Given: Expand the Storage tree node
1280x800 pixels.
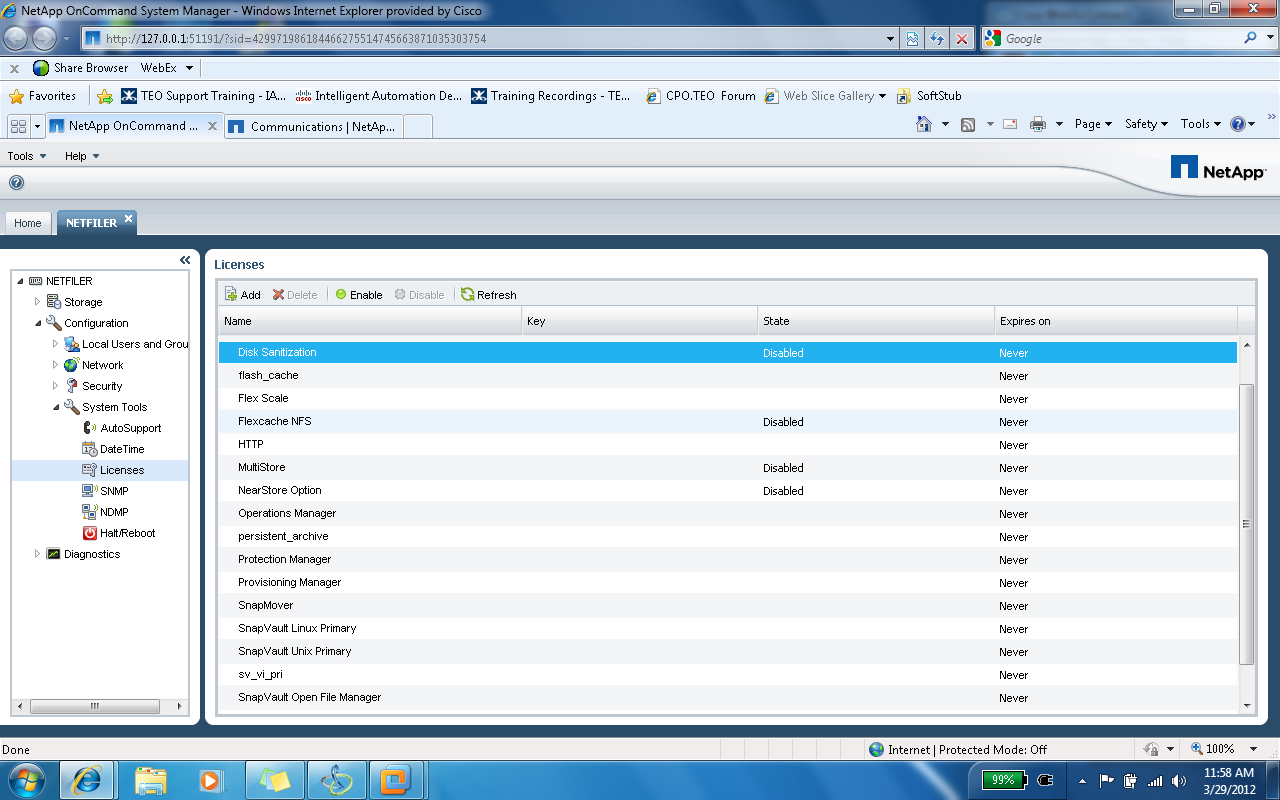Looking at the screenshot, I should [x=38, y=302].
